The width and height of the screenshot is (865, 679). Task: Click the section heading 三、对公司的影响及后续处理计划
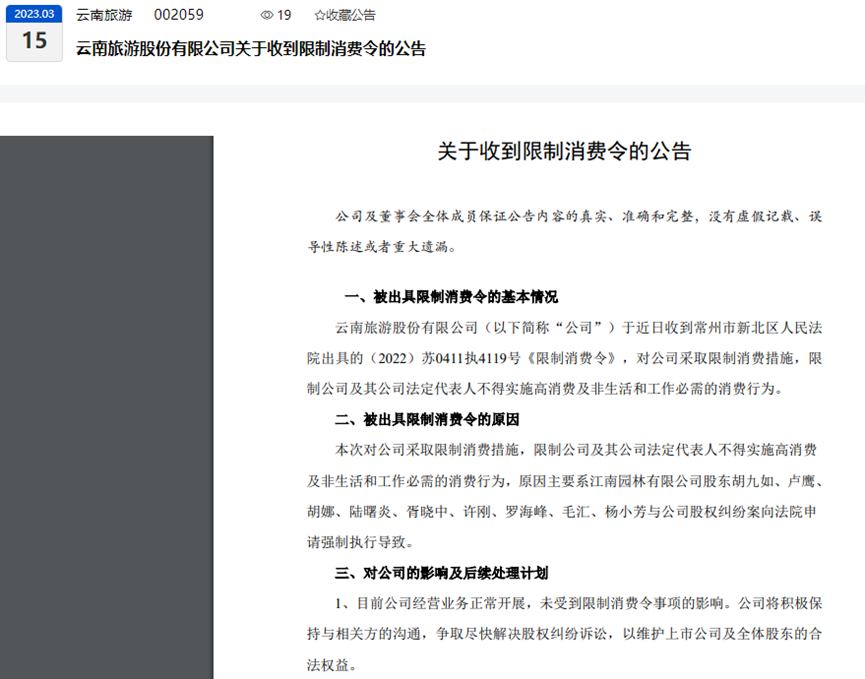[x=441, y=573]
